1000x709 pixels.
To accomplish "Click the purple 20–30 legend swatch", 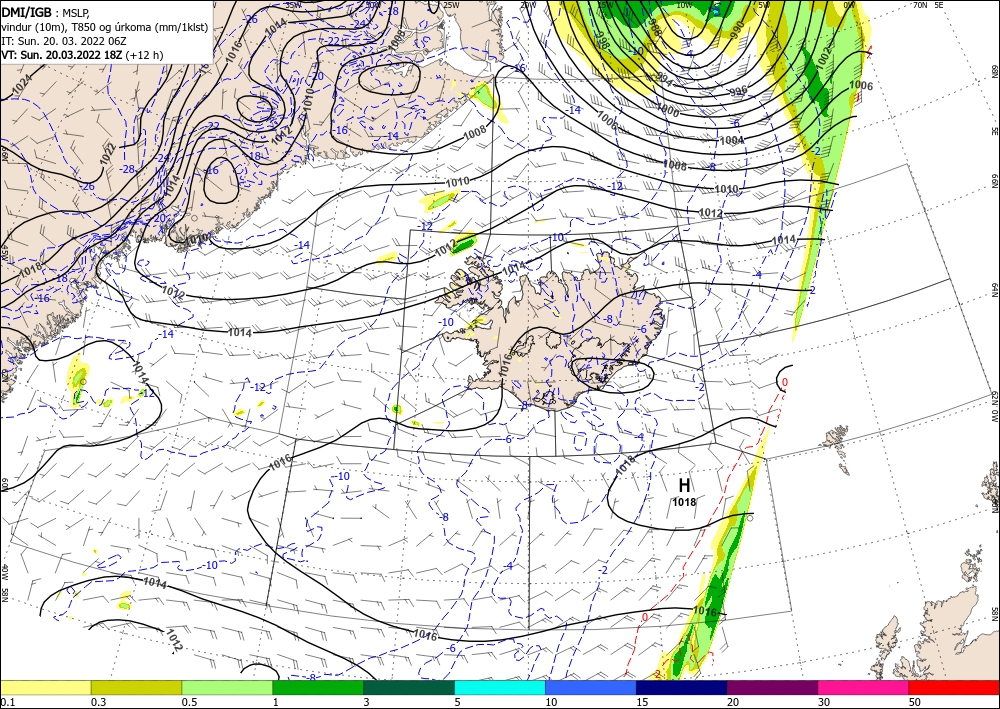I will (x=772, y=687).
